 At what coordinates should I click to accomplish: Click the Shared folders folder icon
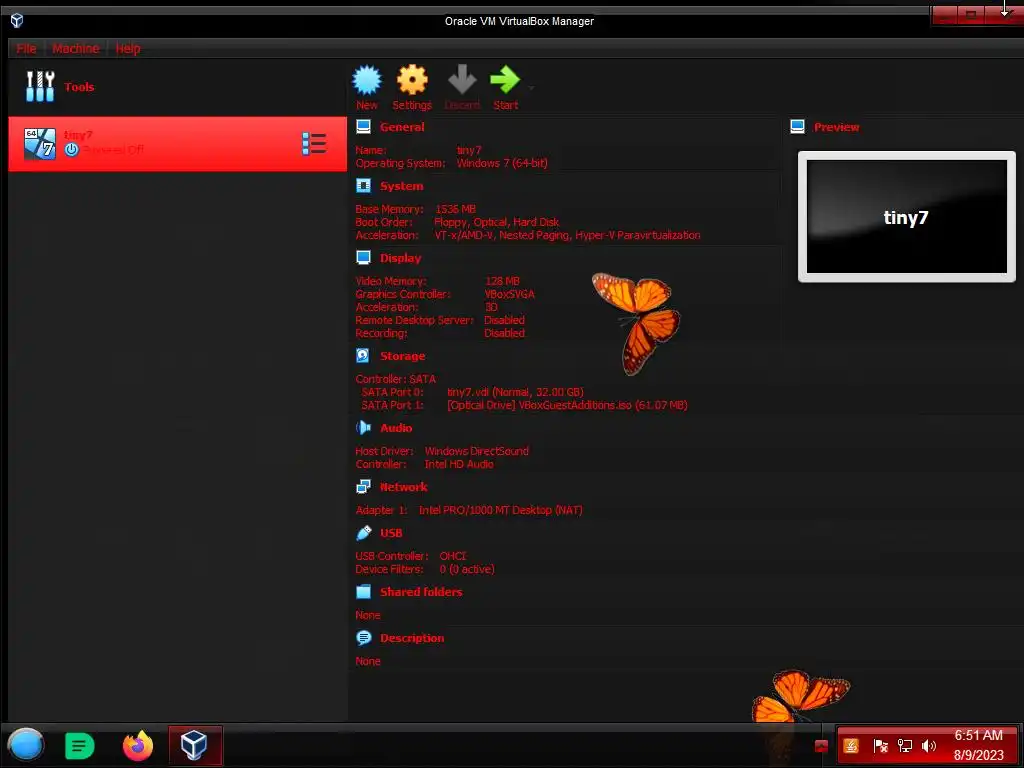point(364,592)
